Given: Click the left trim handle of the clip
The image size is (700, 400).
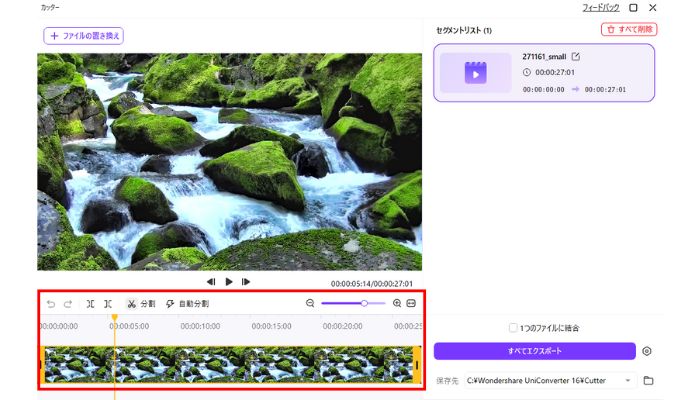Looking at the screenshot, I should (x=42, y=365).
